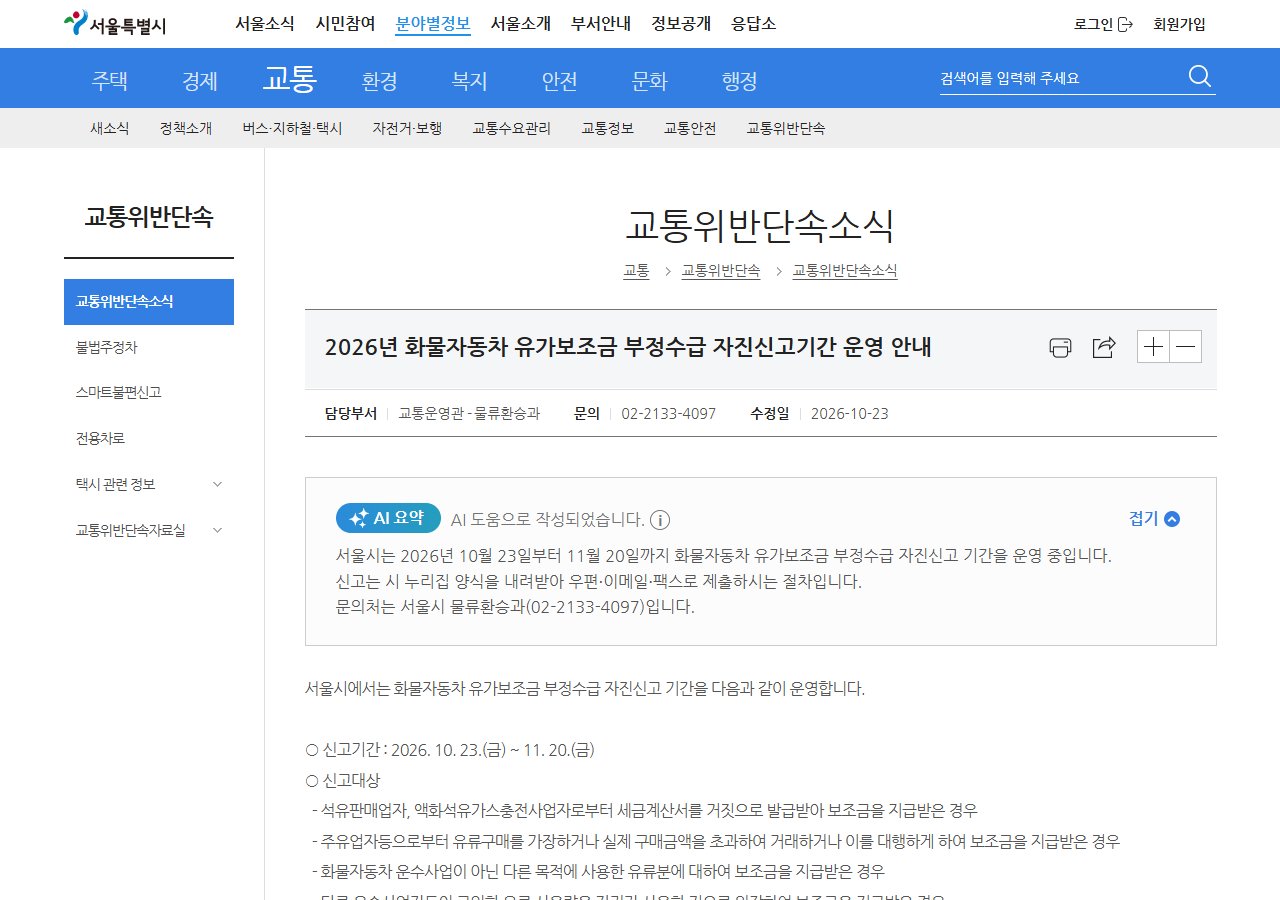Screen dimensions: 1280x900
Task: Click contact number 02-2133-4097 in metadata
Action: 669,413
